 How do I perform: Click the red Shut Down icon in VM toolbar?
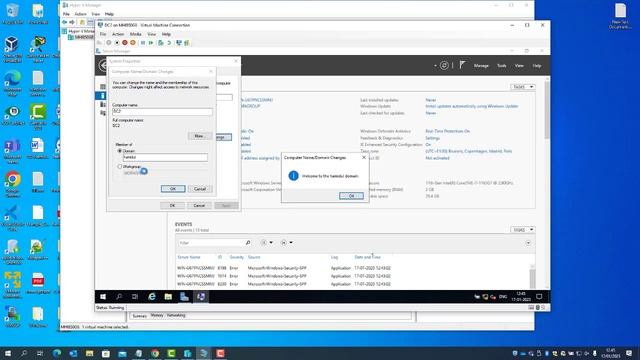[125, 42]
